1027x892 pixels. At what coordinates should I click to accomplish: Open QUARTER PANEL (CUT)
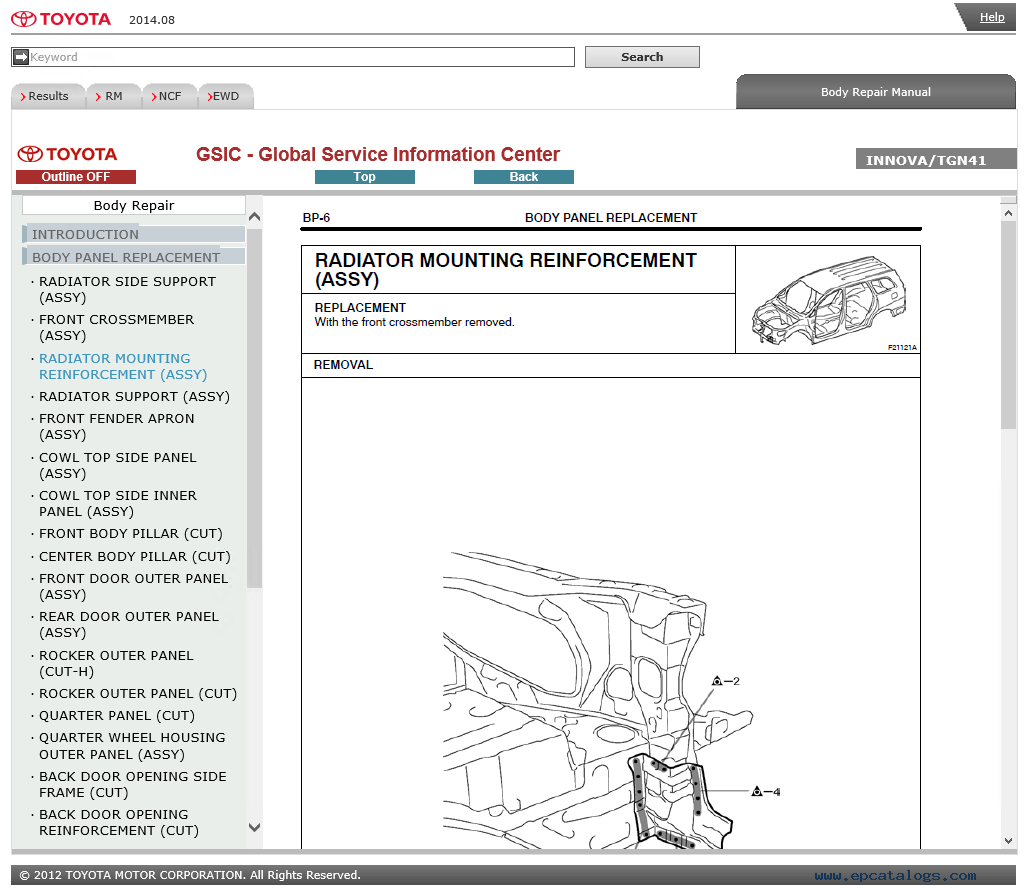(117, 716)
